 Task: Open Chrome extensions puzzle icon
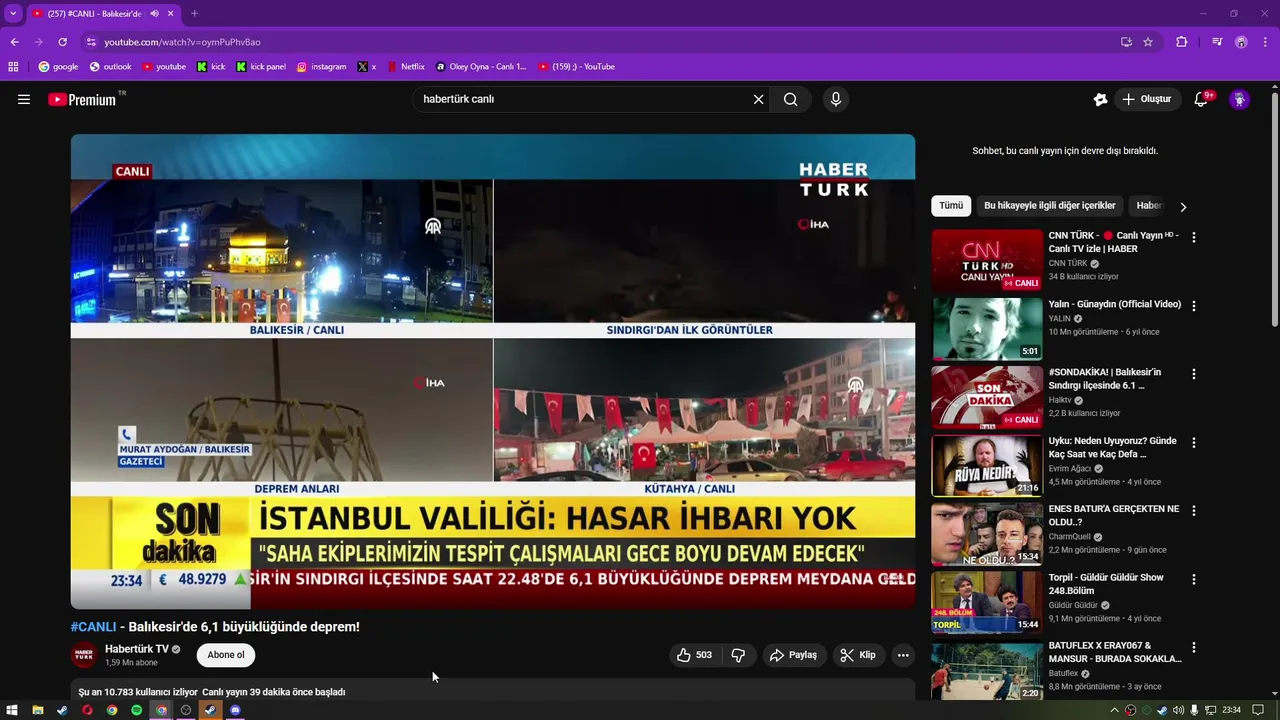coord(1181,42)
